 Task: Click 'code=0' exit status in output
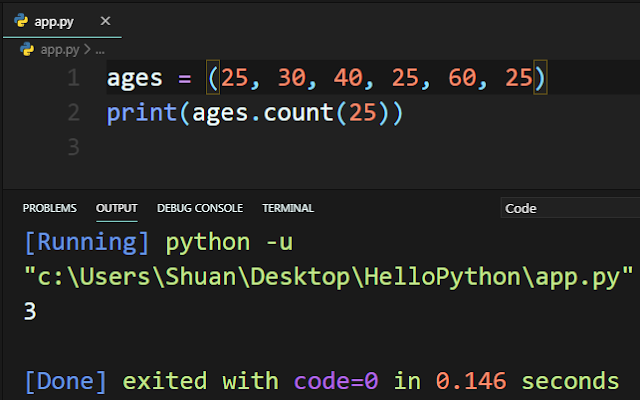336,381
